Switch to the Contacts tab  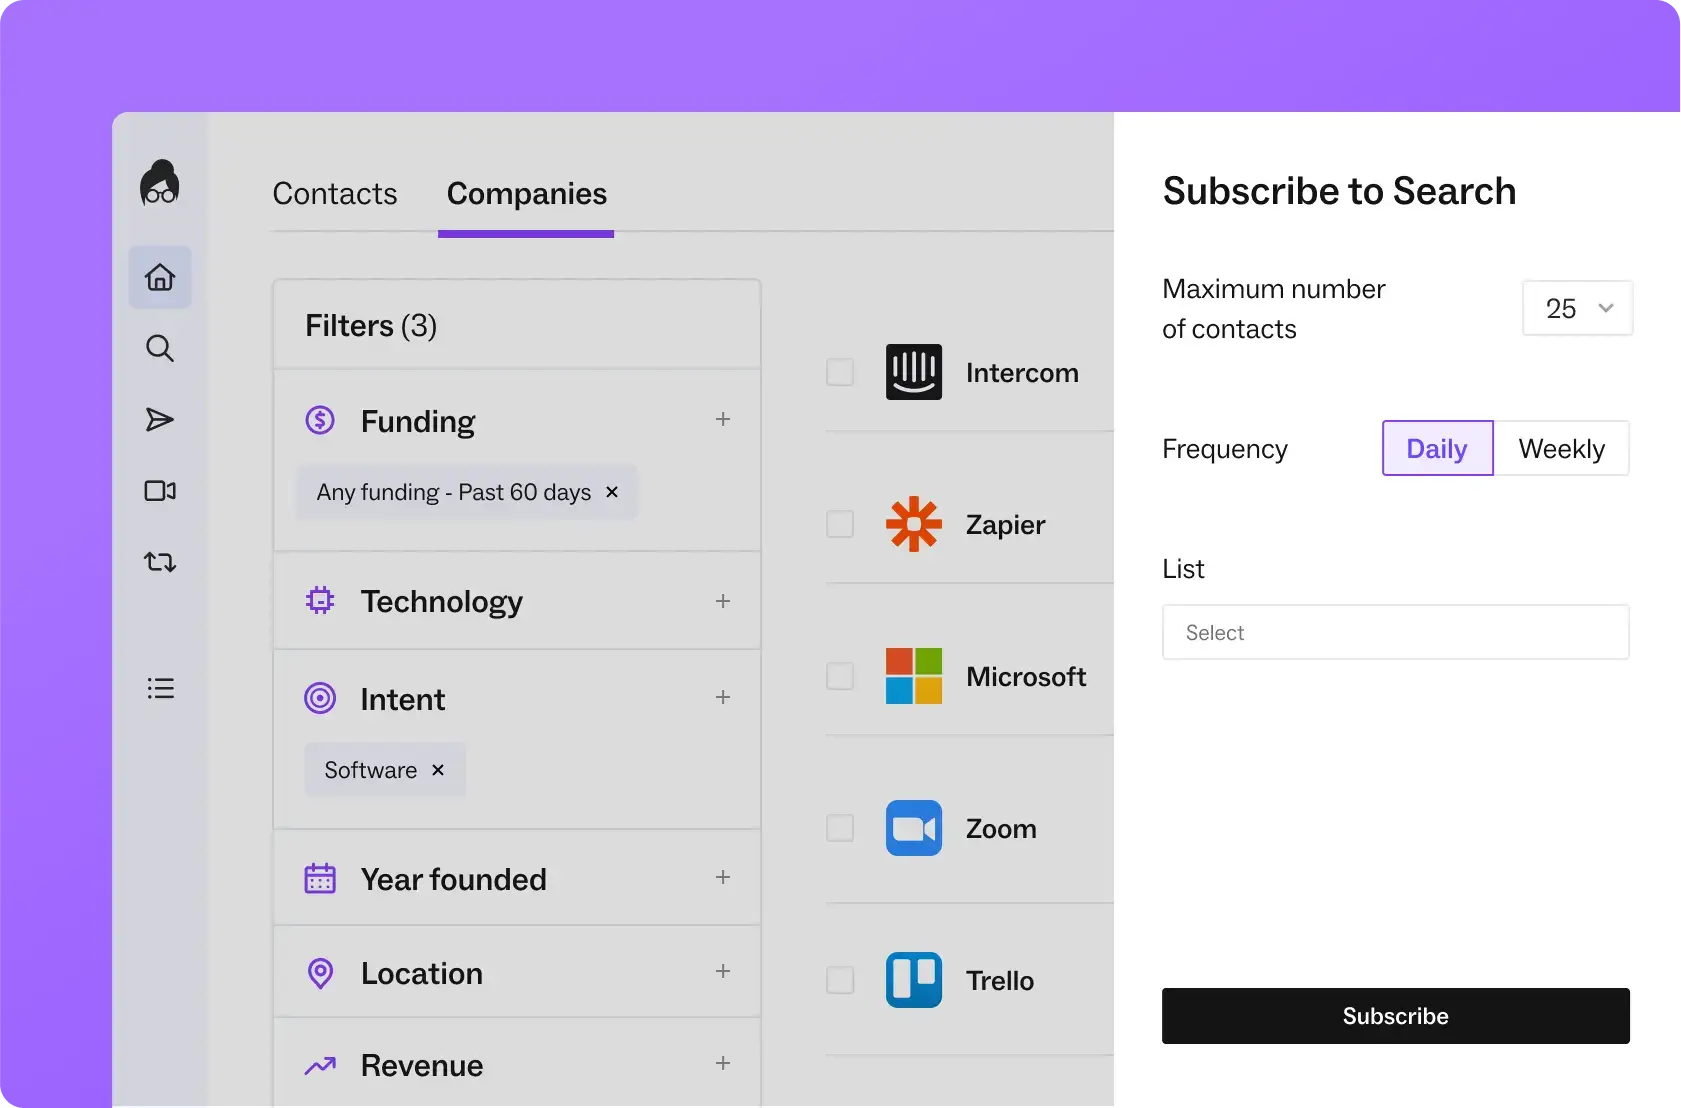coord(335,194)
